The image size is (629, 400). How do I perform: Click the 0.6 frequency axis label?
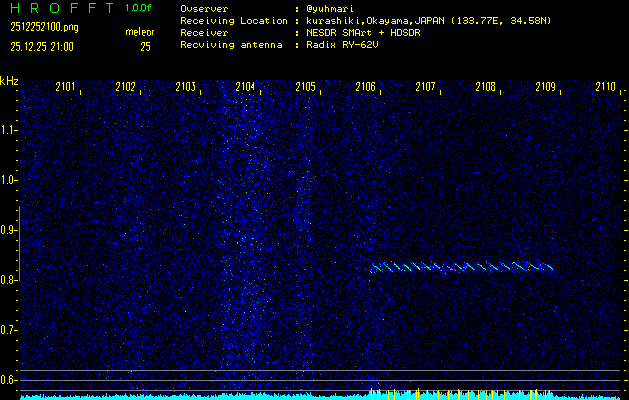pyautogui.click(x=8, y=380)
